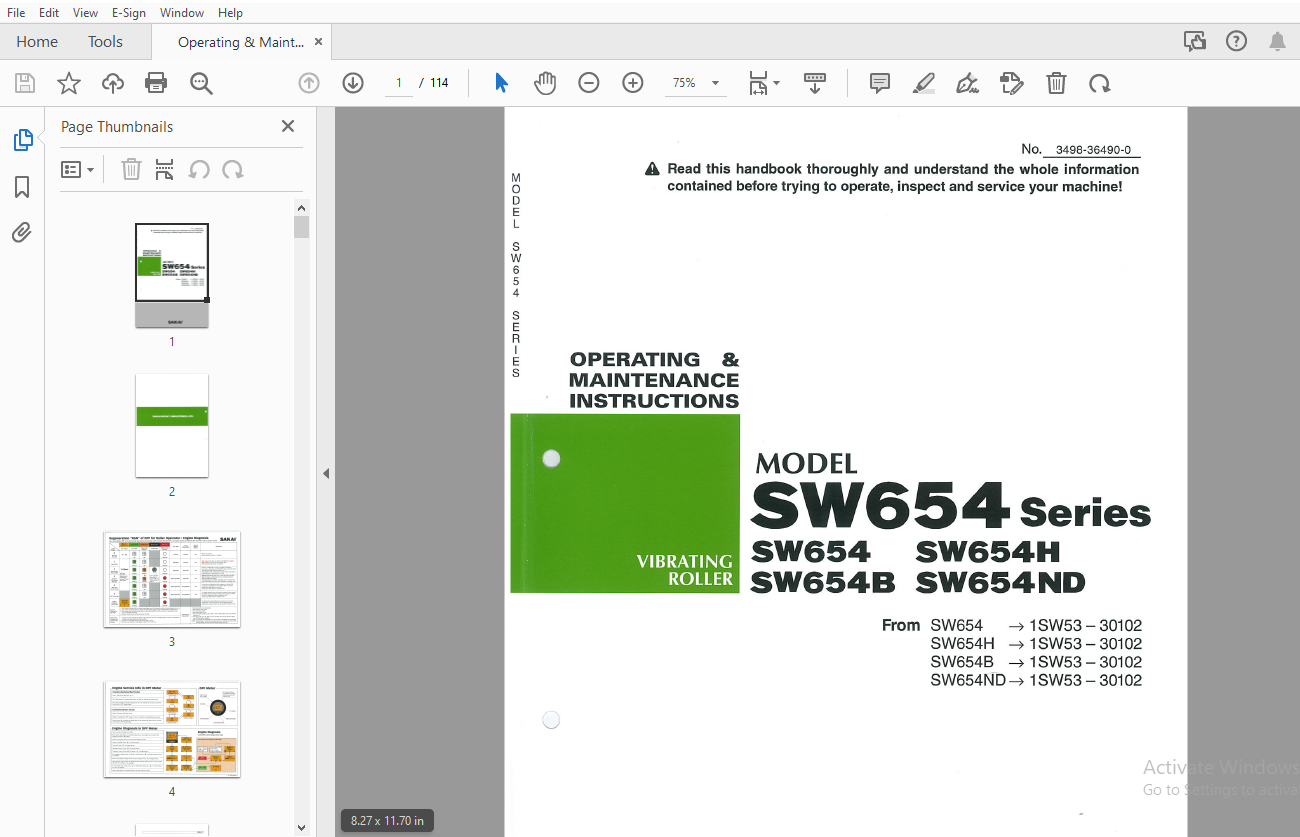Click the Edit PDF toolbar icon
This screenshot has height=837, width=1300.
click(1012, 83)
